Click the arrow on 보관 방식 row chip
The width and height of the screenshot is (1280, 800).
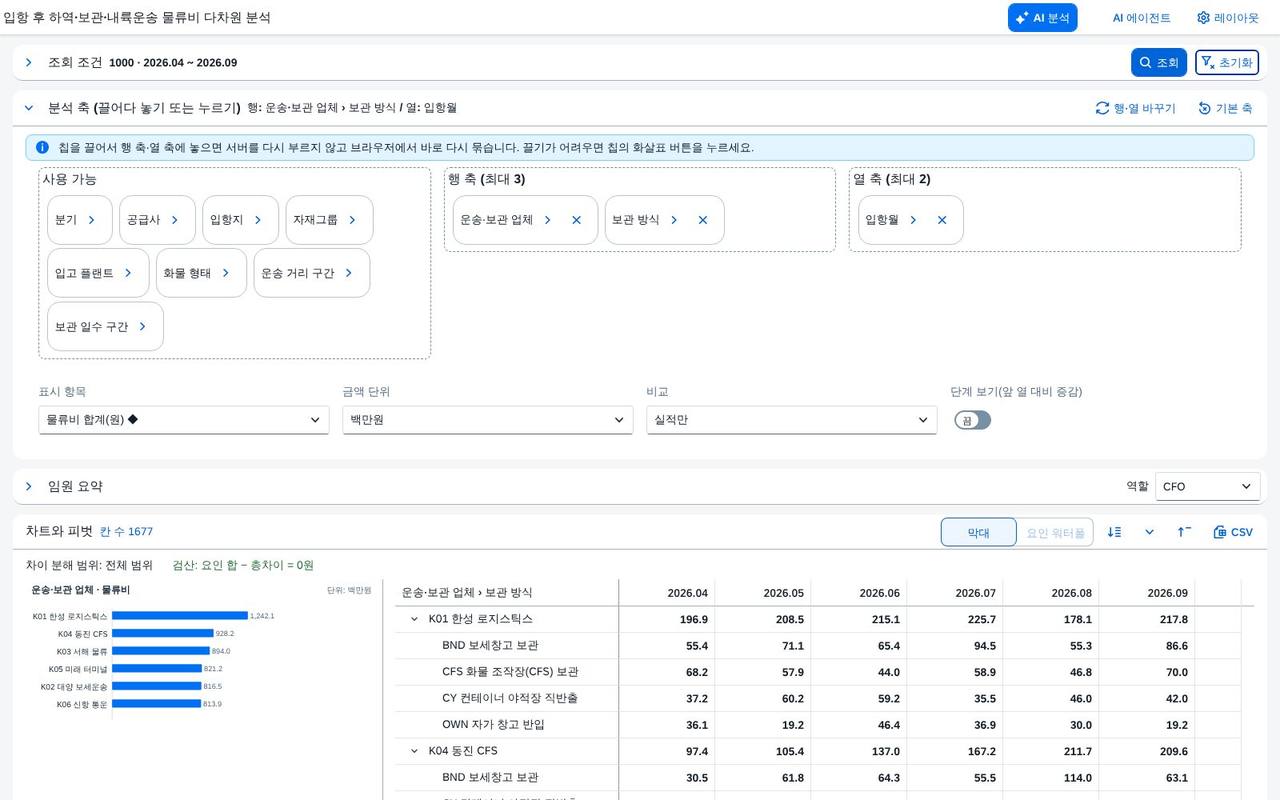(674, 220)
